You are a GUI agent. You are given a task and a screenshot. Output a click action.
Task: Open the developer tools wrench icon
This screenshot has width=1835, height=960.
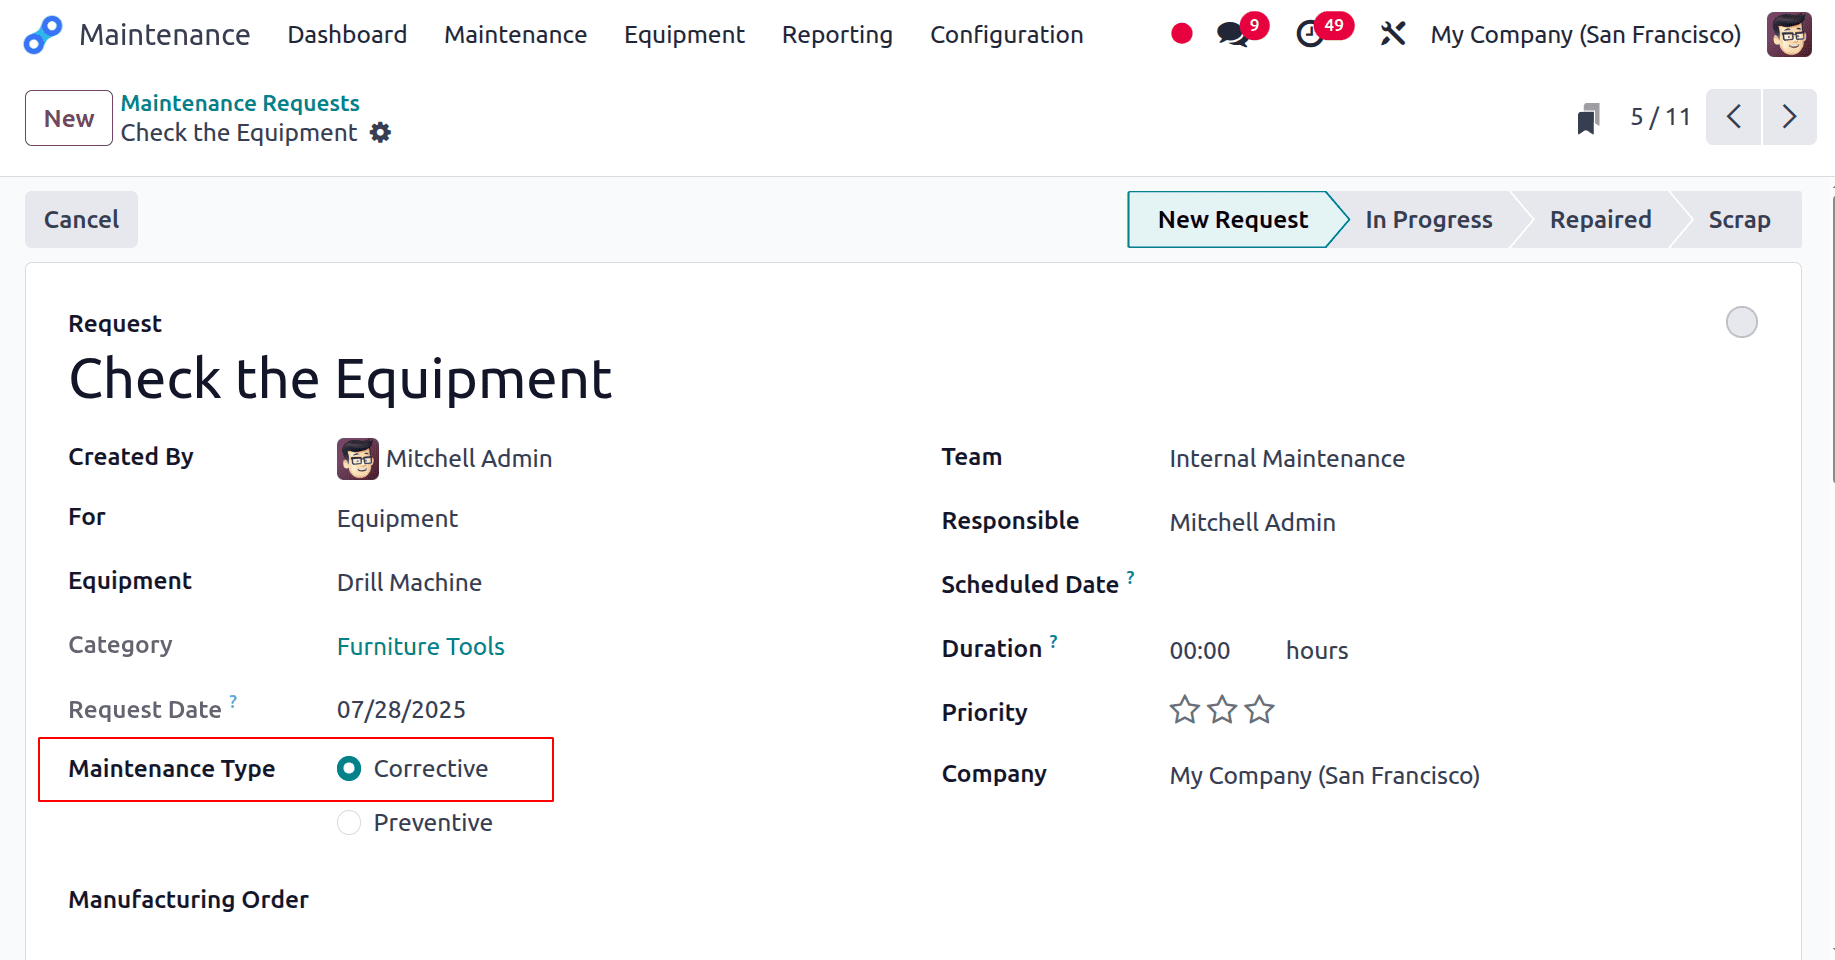(x=1392, y=34)
